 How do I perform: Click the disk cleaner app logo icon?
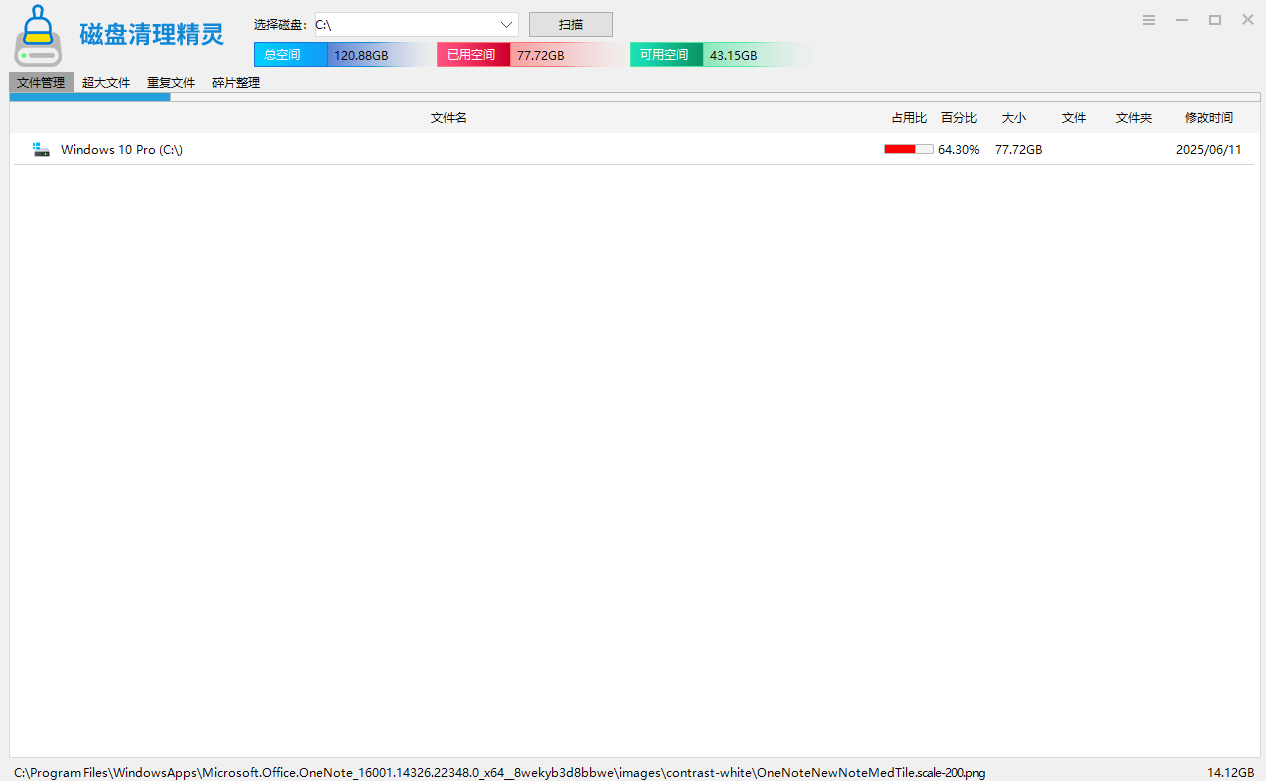pyautogui.click(x=38, y=36)
